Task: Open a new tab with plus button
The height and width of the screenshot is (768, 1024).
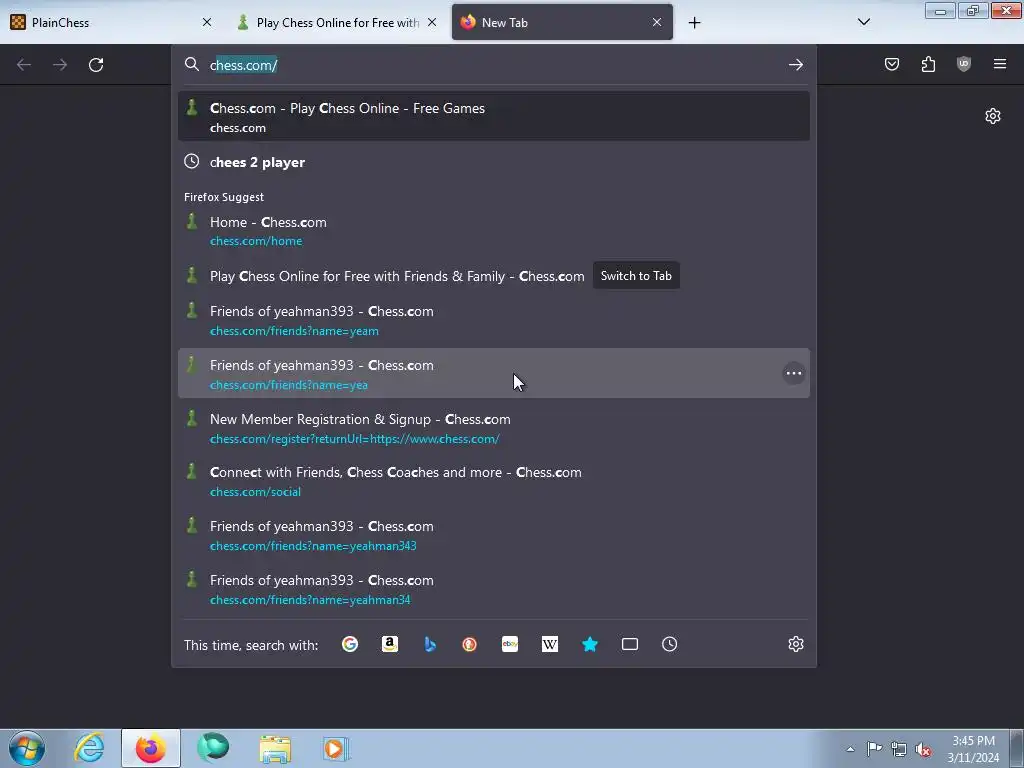Action: (694, 23)
